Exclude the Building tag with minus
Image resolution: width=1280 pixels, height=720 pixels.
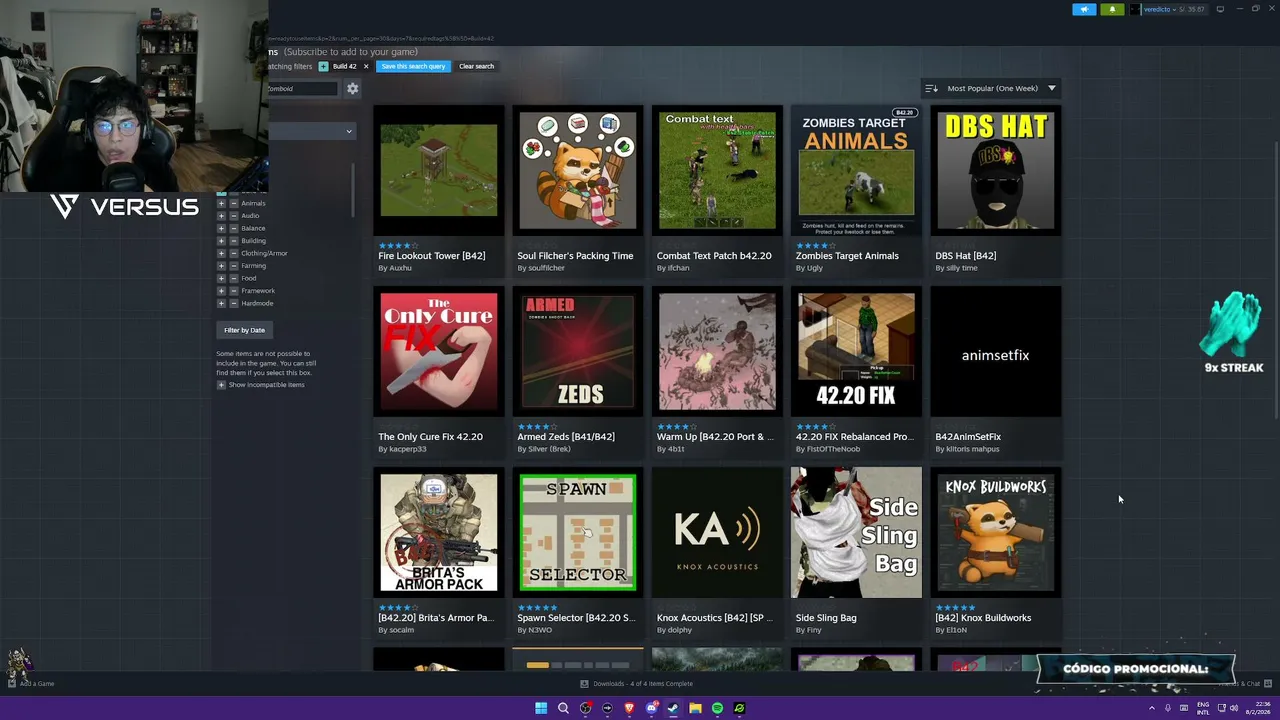[x=234, y=241]
